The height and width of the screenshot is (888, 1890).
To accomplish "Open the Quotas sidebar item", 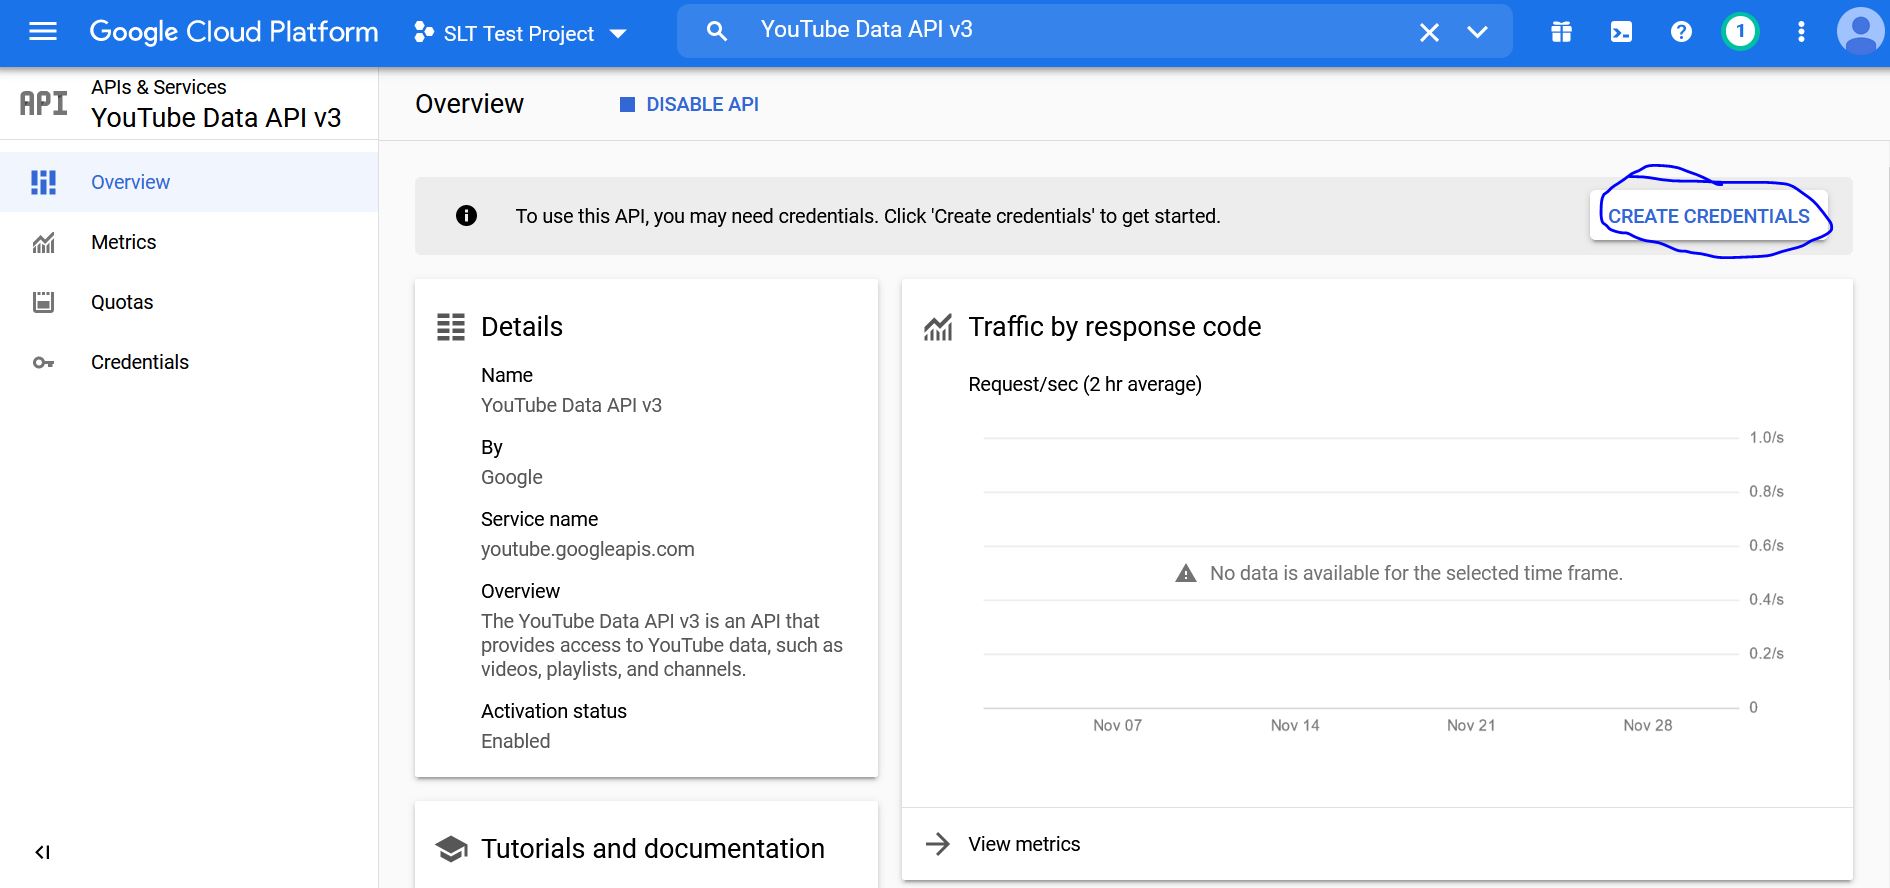I will tap(122, 302).
